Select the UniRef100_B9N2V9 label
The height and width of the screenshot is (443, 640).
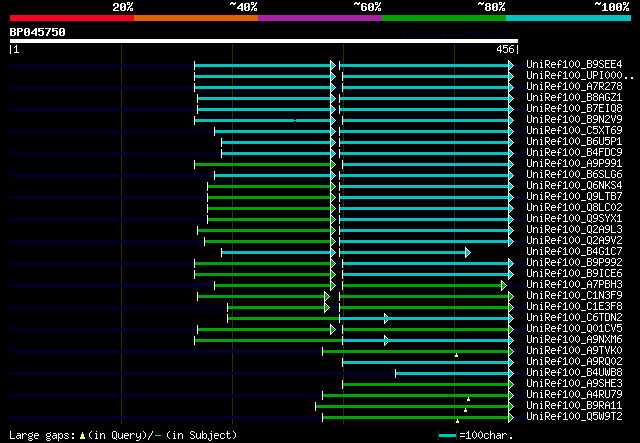[x=574, y=120]
